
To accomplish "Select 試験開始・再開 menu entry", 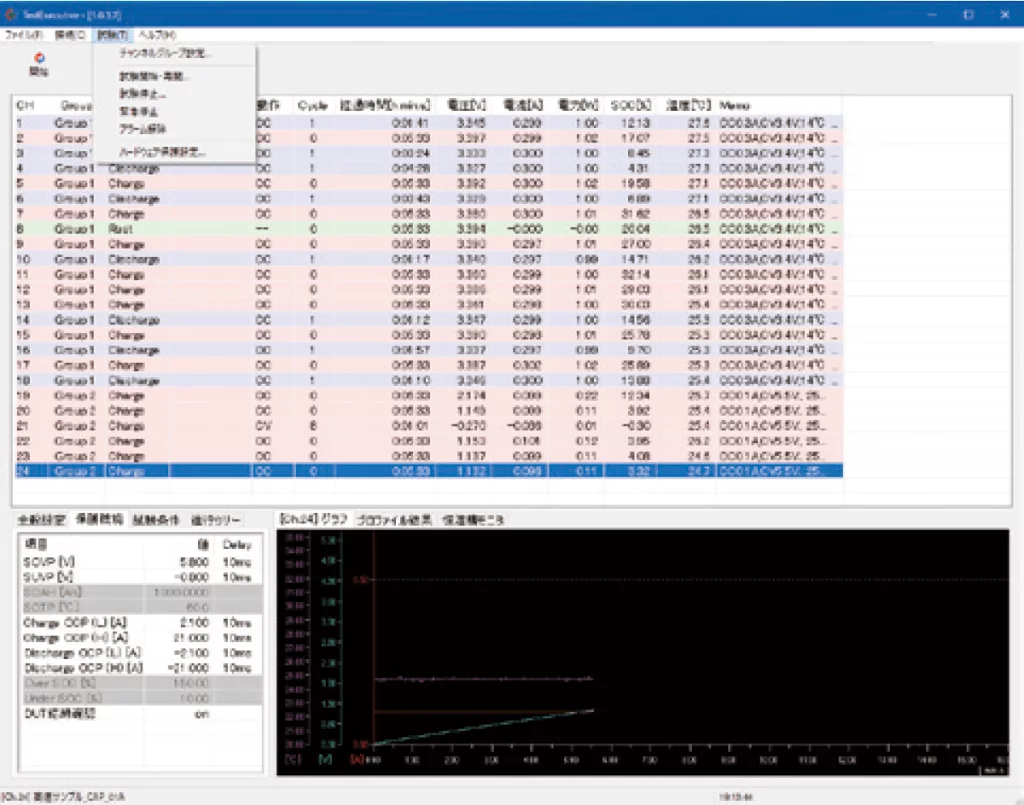I will pos(155,76).
